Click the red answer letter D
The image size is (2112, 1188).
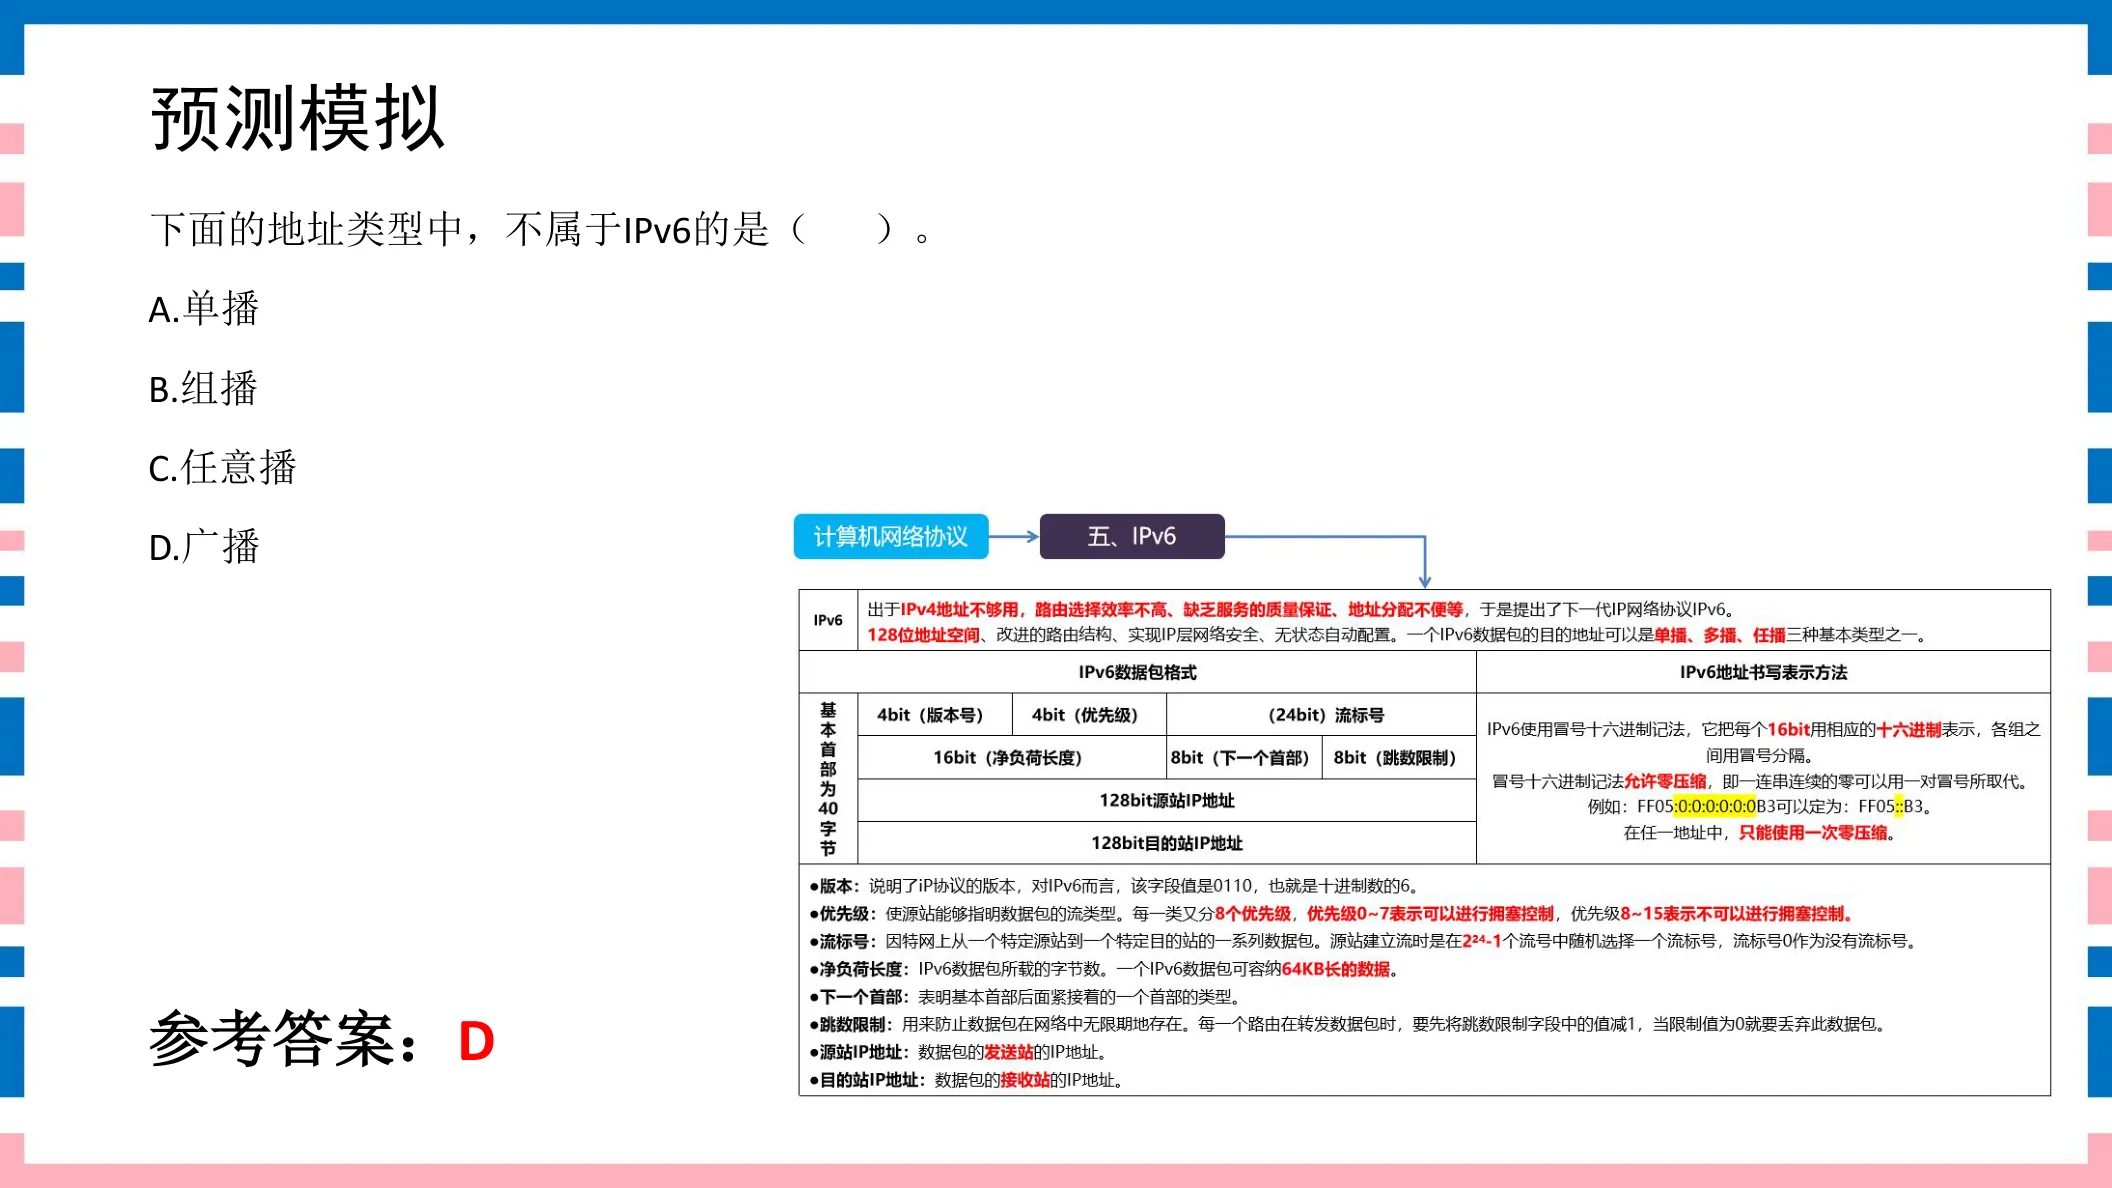pyautogui.click(x=476, y=1041)
